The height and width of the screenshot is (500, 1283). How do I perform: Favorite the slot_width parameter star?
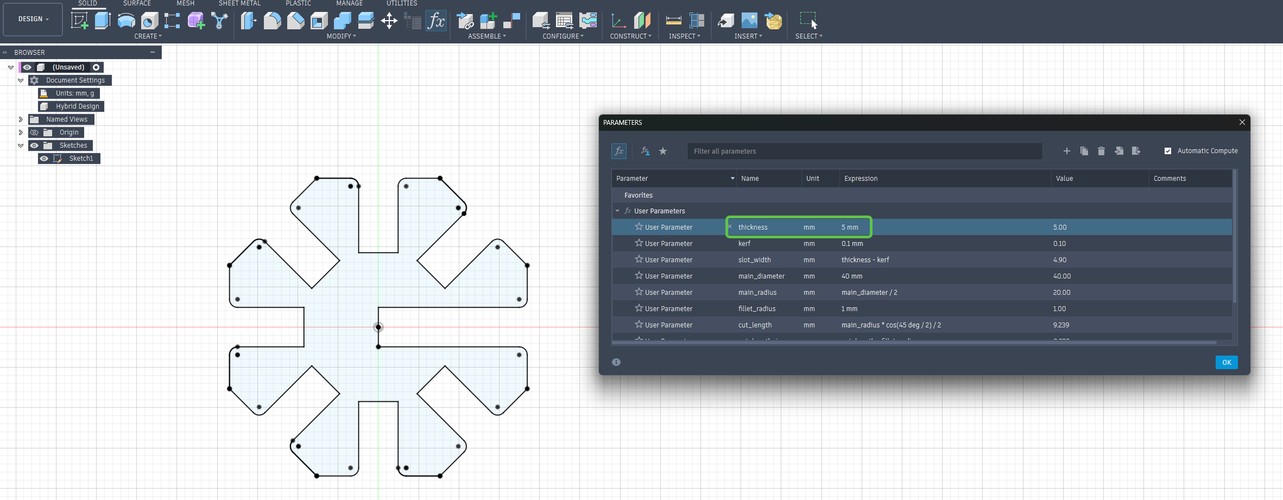(x=639, y=260)
